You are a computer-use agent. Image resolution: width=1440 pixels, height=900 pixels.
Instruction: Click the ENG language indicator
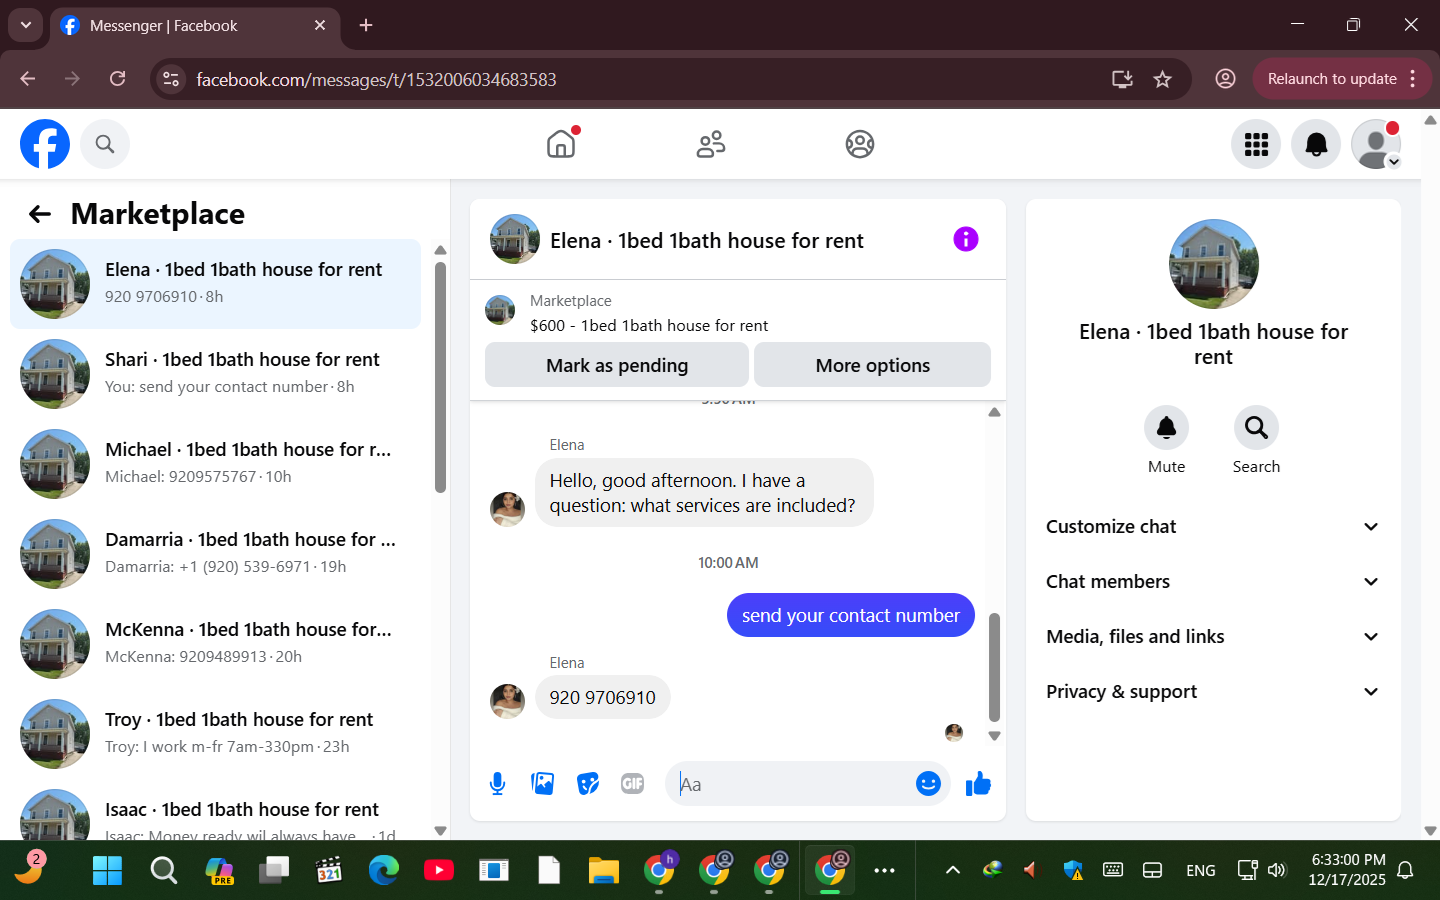(x=1201, y=870)
